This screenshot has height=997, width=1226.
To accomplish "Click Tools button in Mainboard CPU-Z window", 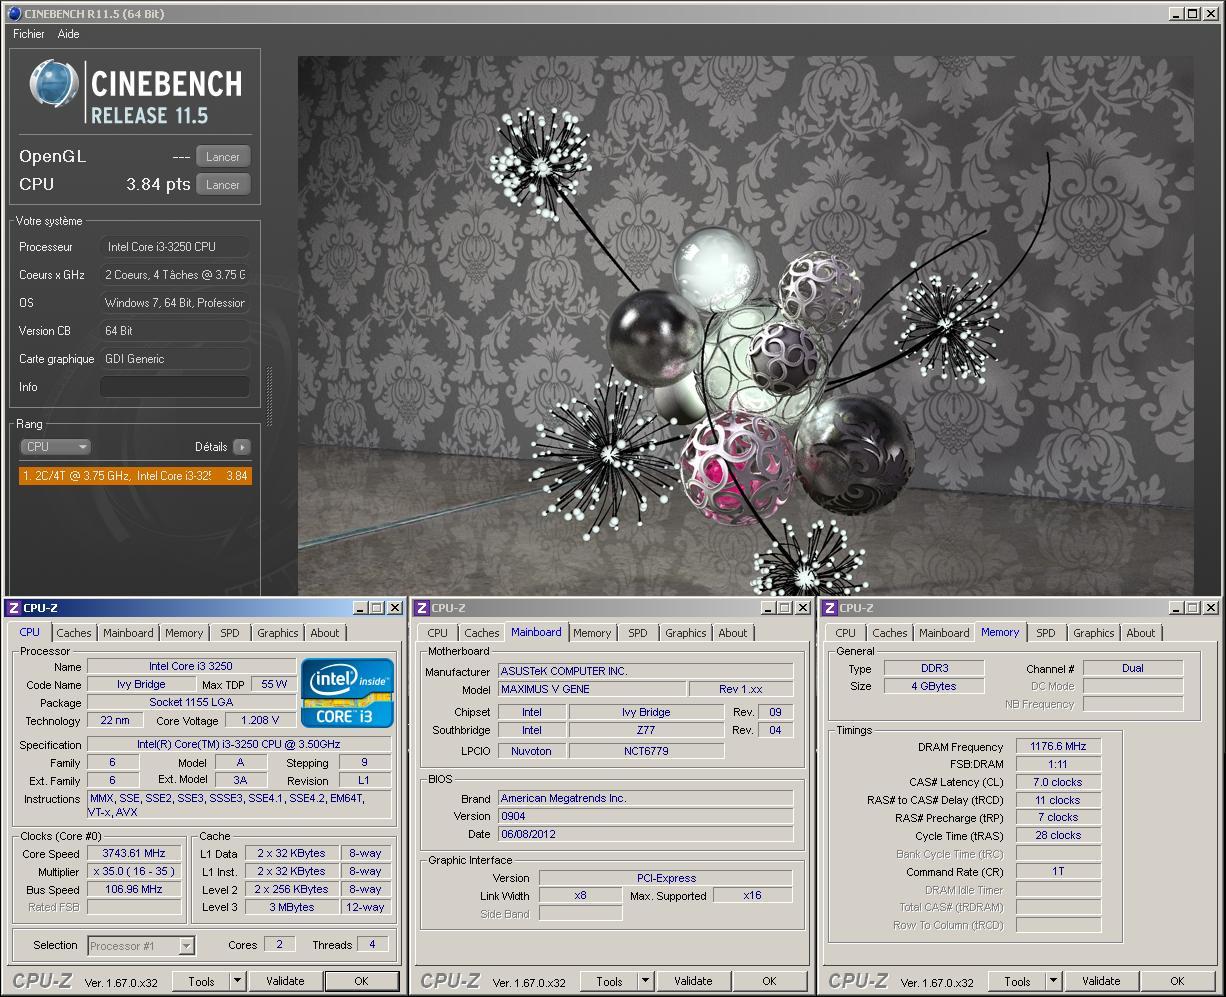I will coord(609,981).
